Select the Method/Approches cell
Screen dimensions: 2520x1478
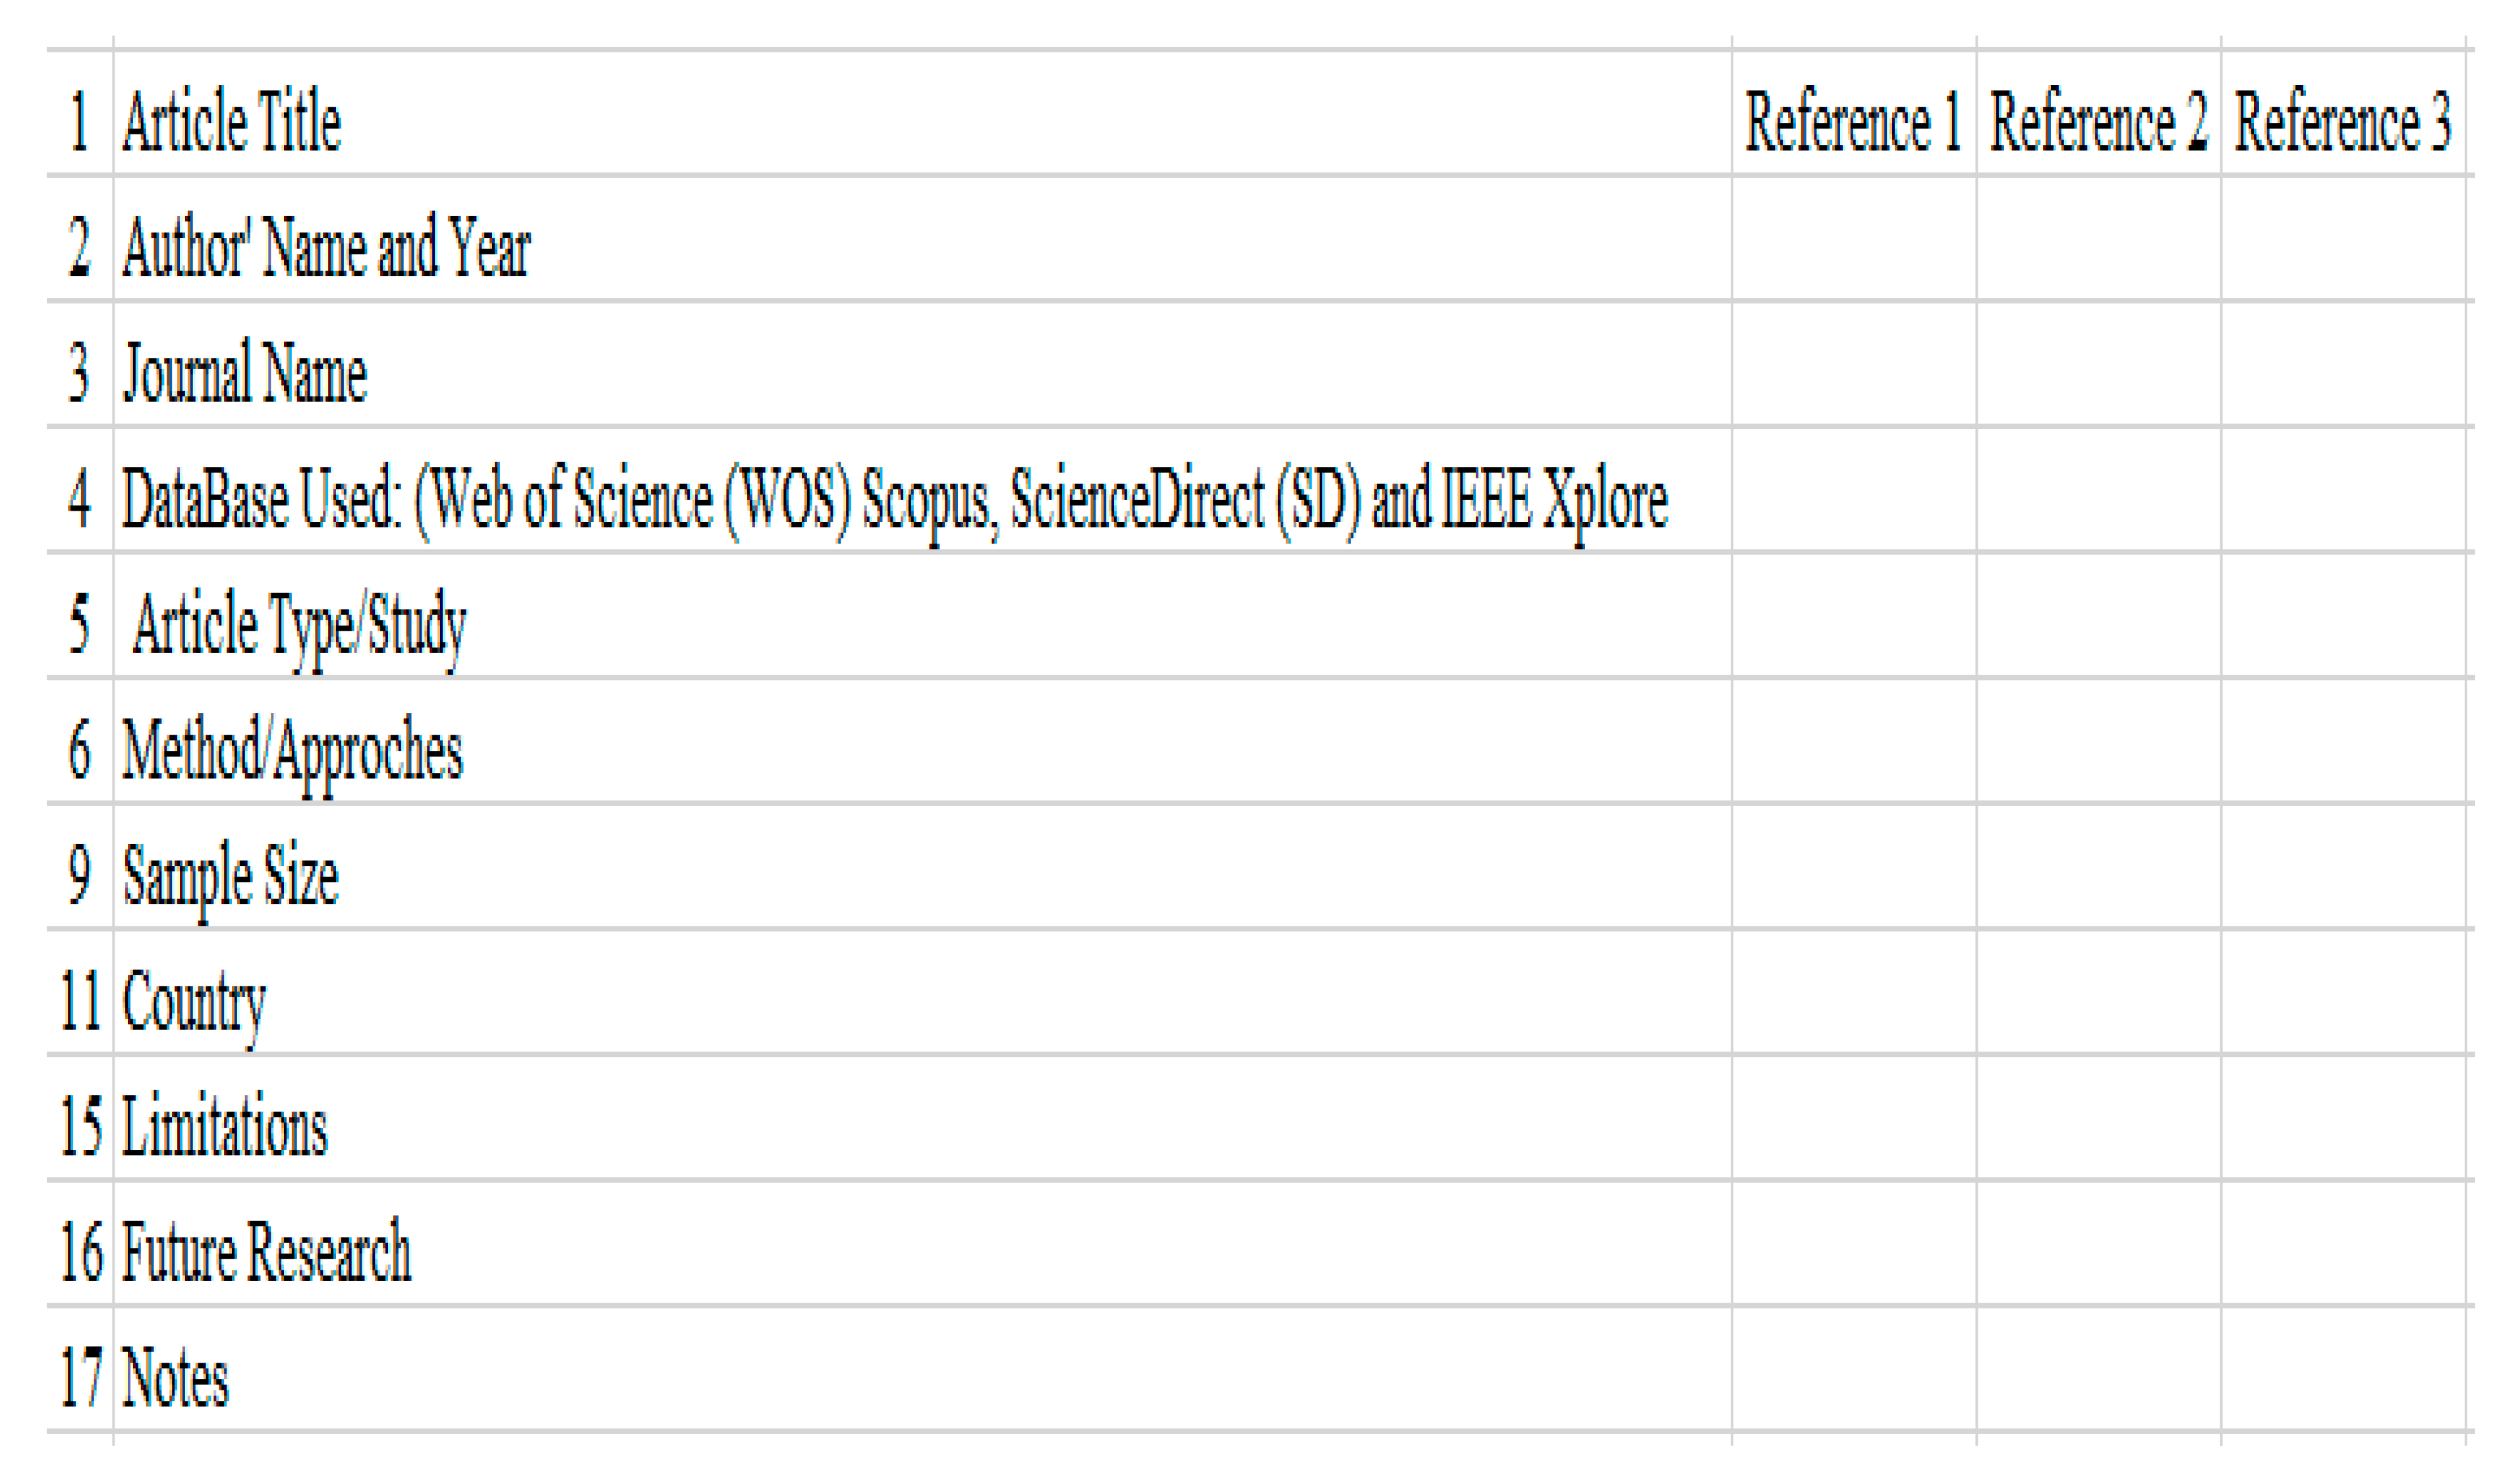[293, 750]
